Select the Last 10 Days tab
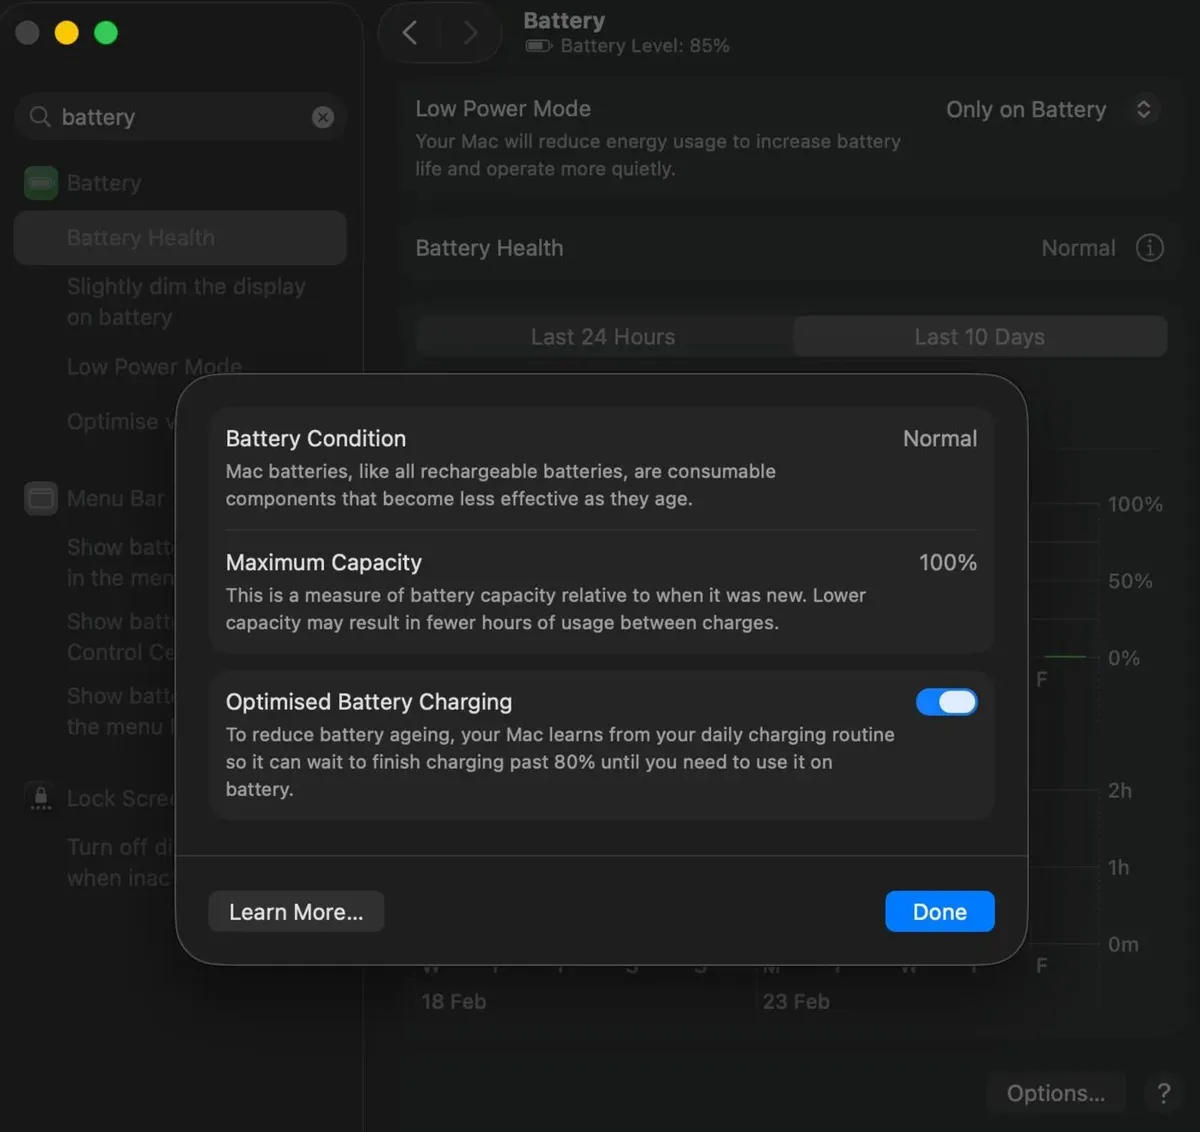This screenshot has width=1200, height=1132. click(979, 336)
